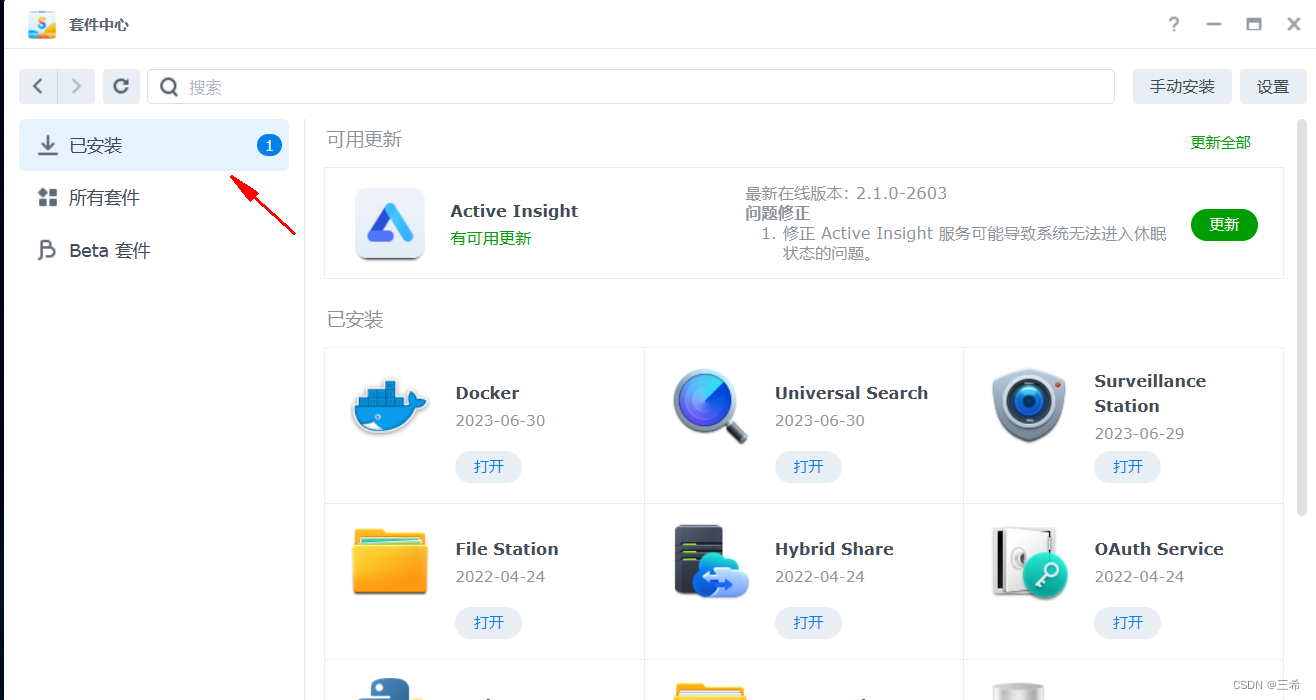Open 手动安装 manual install
Image resolution: width=1316 pixels, height=700 pixels.
click(x=1182, y=87)
